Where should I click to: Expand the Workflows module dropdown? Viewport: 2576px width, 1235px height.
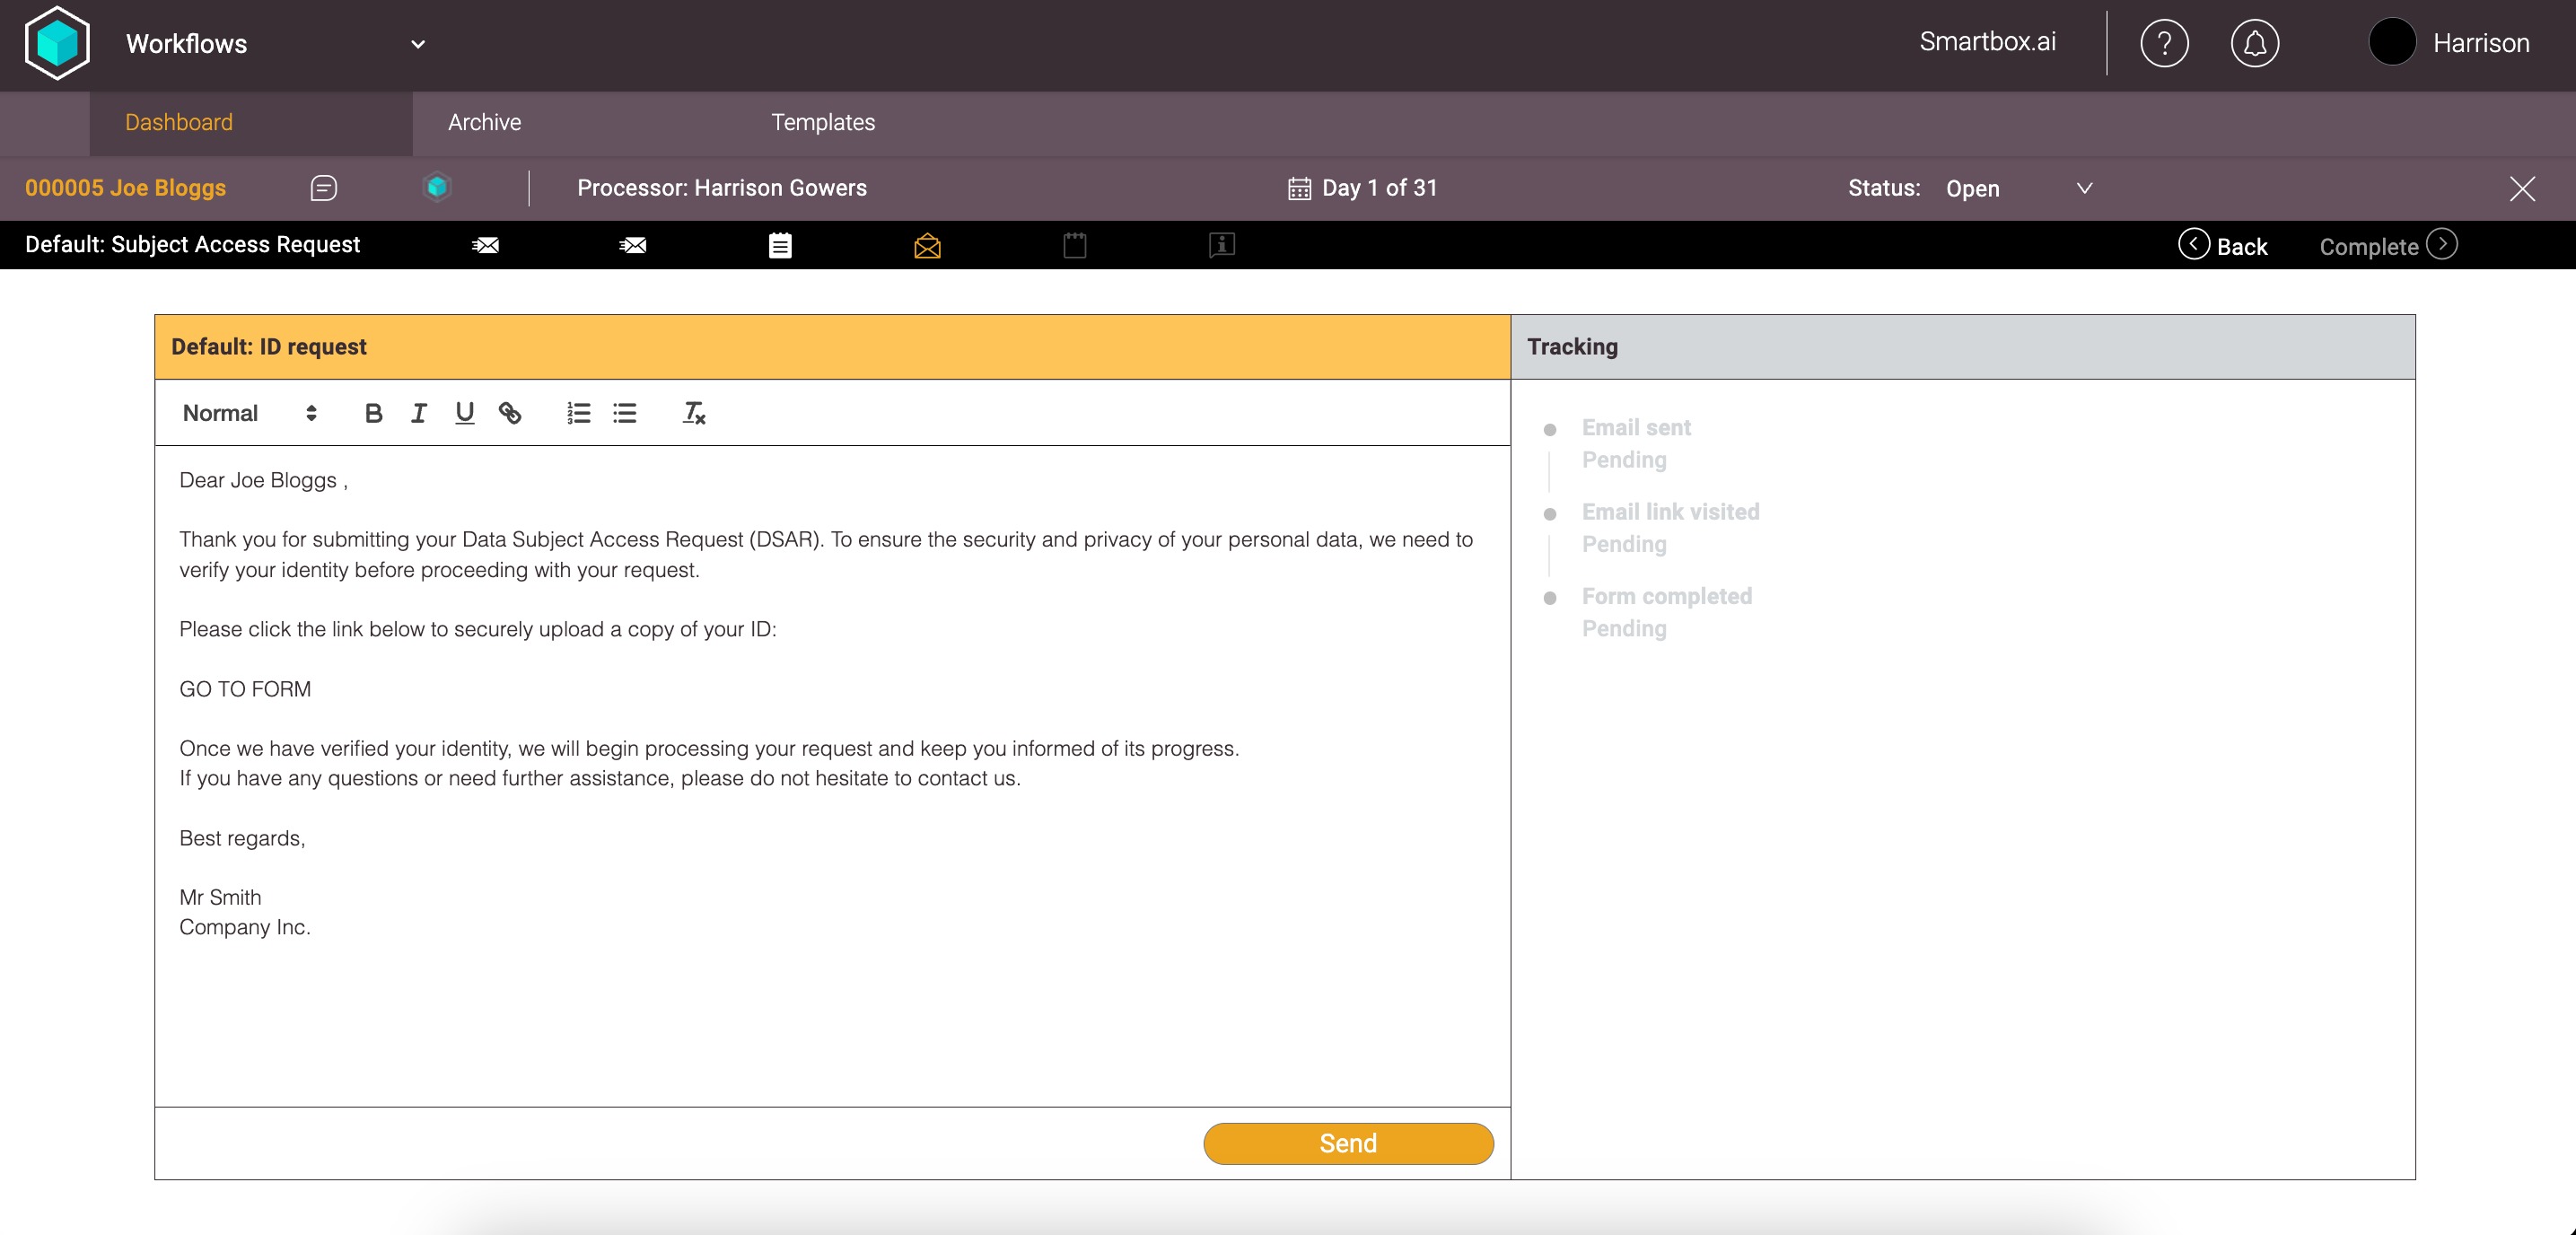click(418, 44)
